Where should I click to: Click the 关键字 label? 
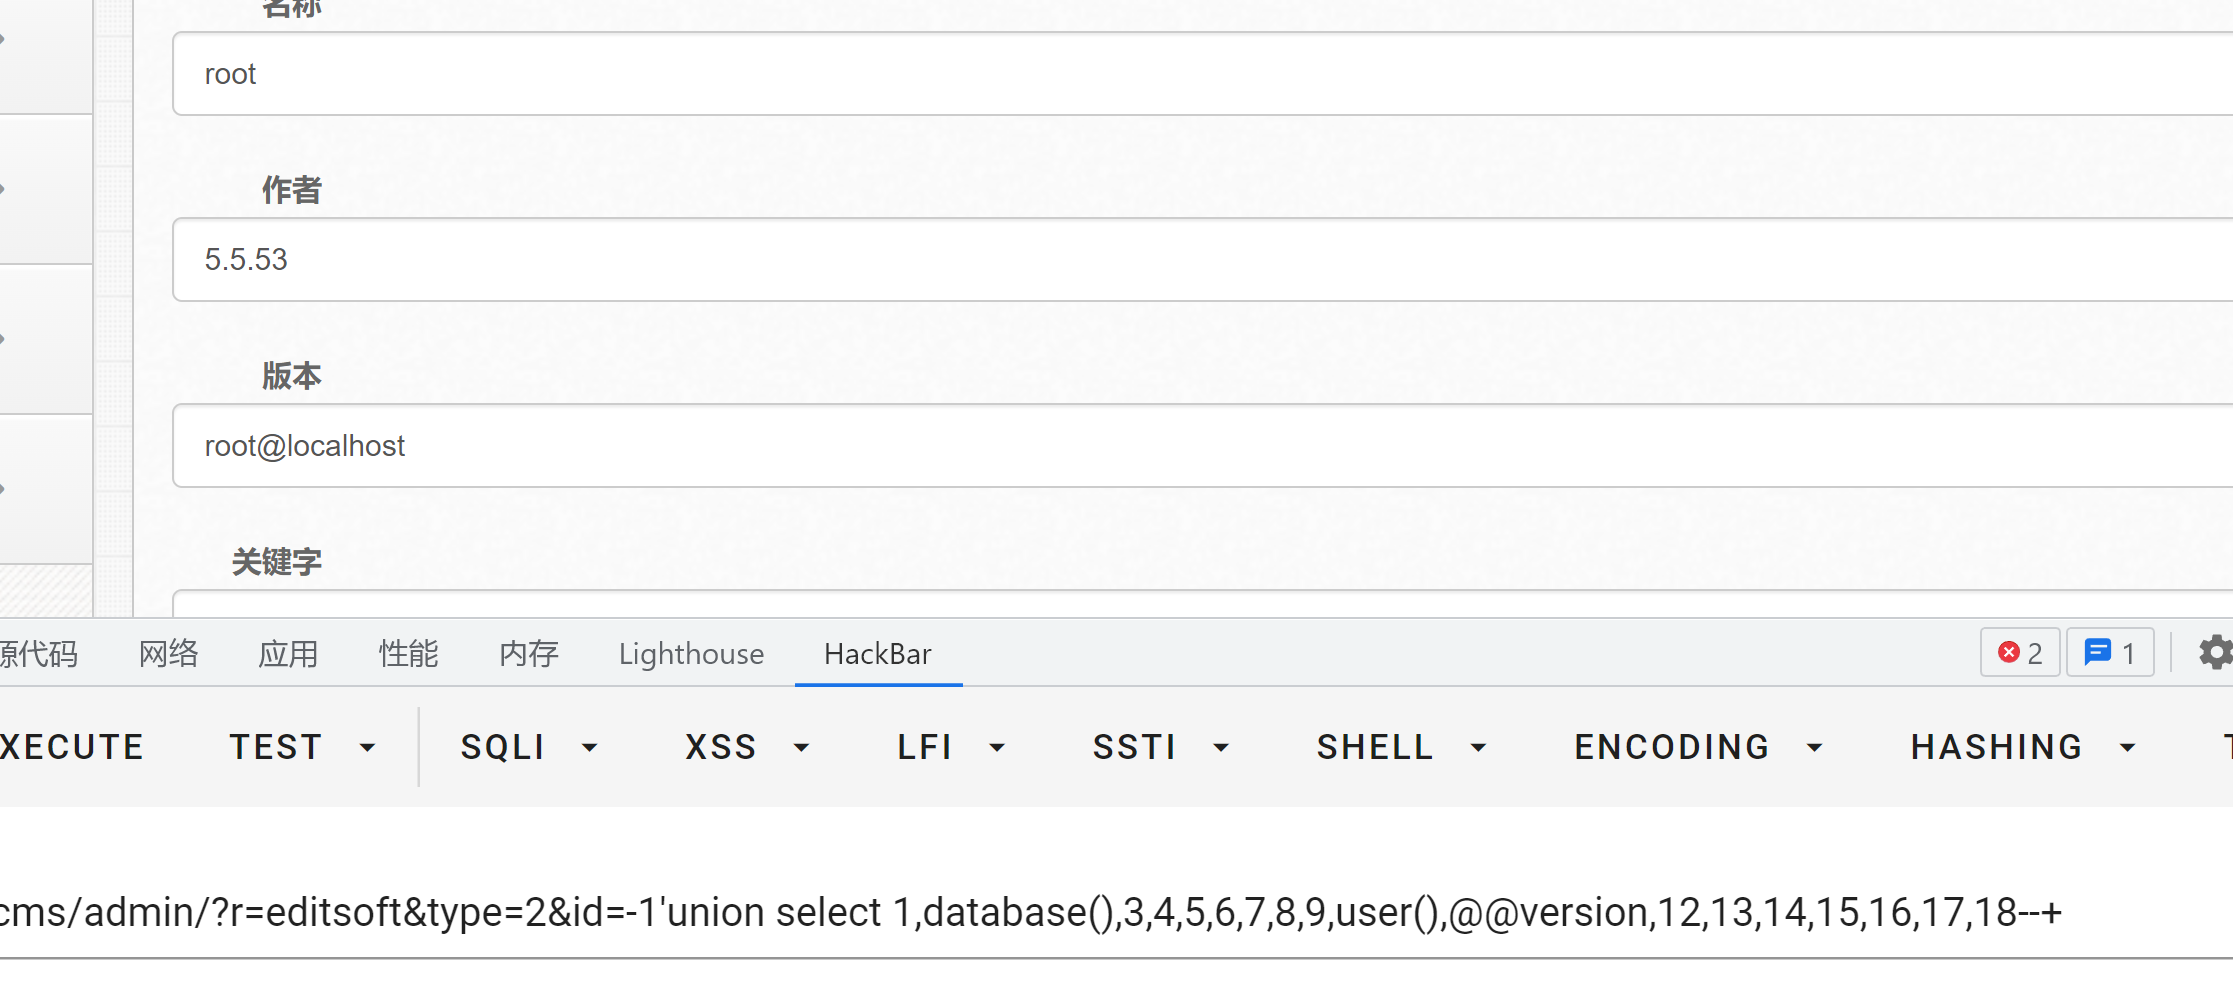(x=277, y=562)
